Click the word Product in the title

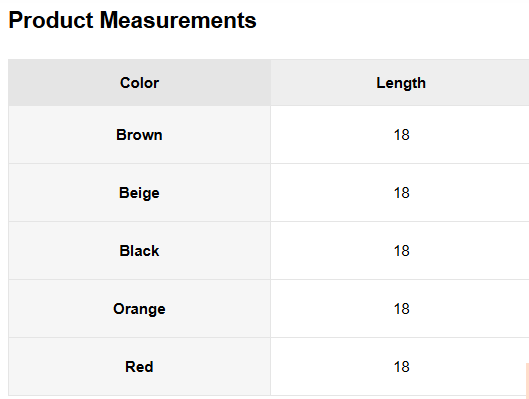click(51, 20)
